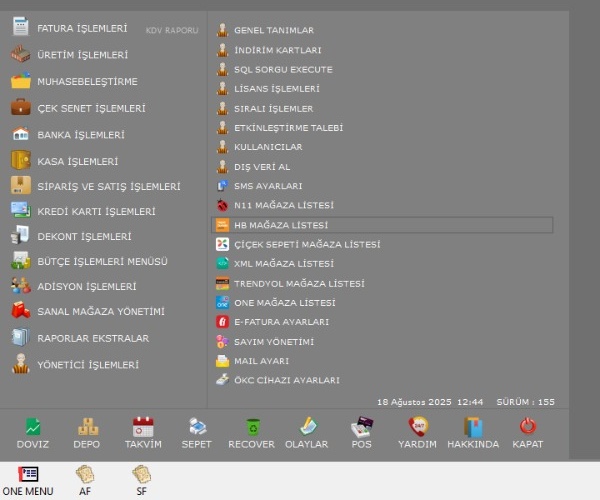
Task: Open Yönetici İşlemleri manager icon
Action: pos(21,364)
